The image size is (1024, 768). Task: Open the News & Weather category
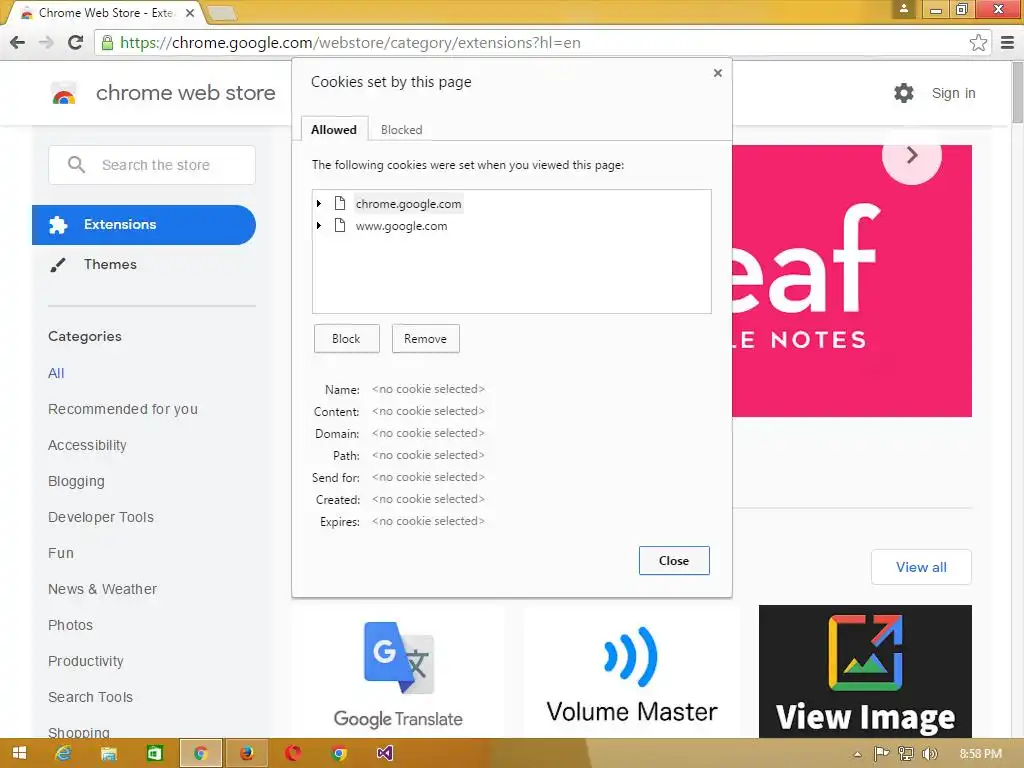point(103,589)
